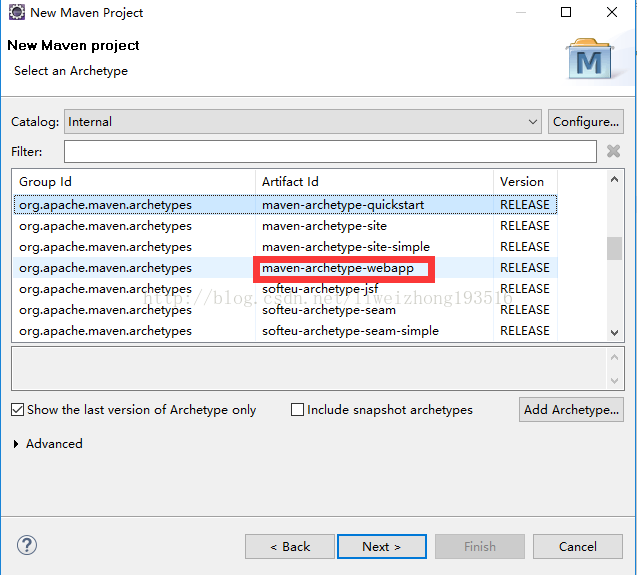Click description box scroll down arrow

pos(614,381)
